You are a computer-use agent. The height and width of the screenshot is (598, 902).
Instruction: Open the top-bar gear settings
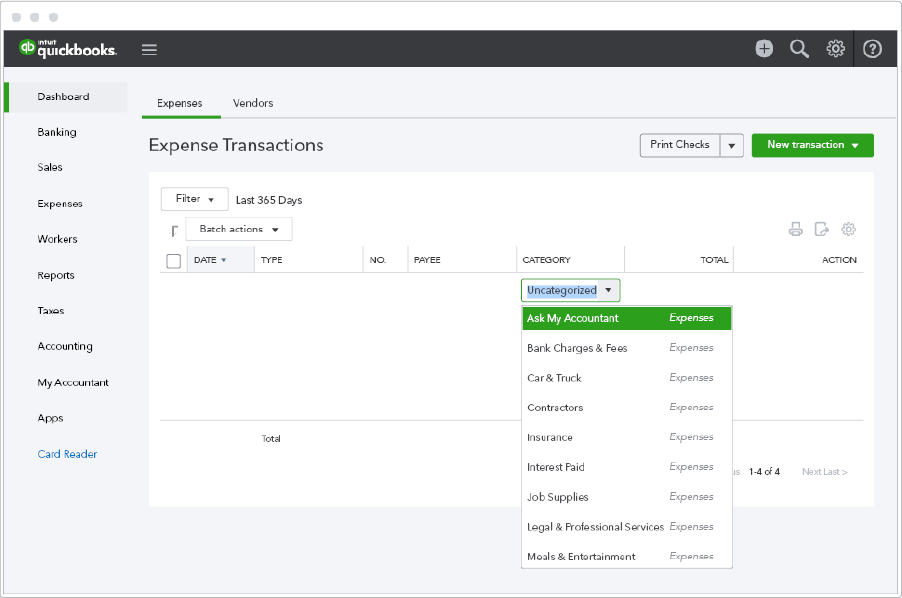click(835, 49)
